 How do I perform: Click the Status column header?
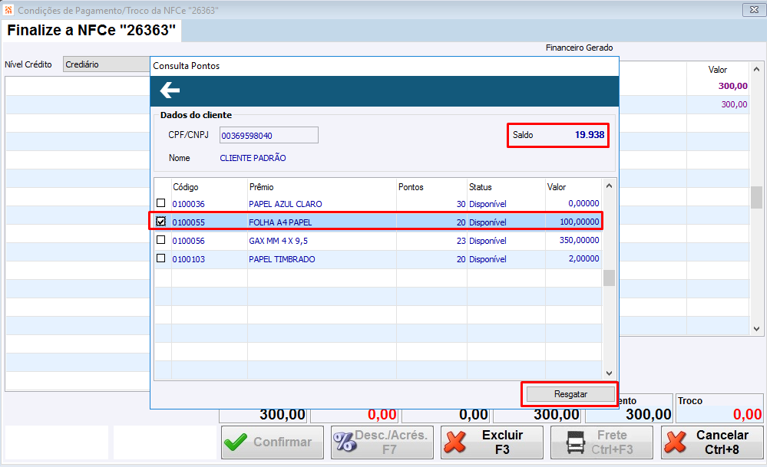tap(480, 187)
